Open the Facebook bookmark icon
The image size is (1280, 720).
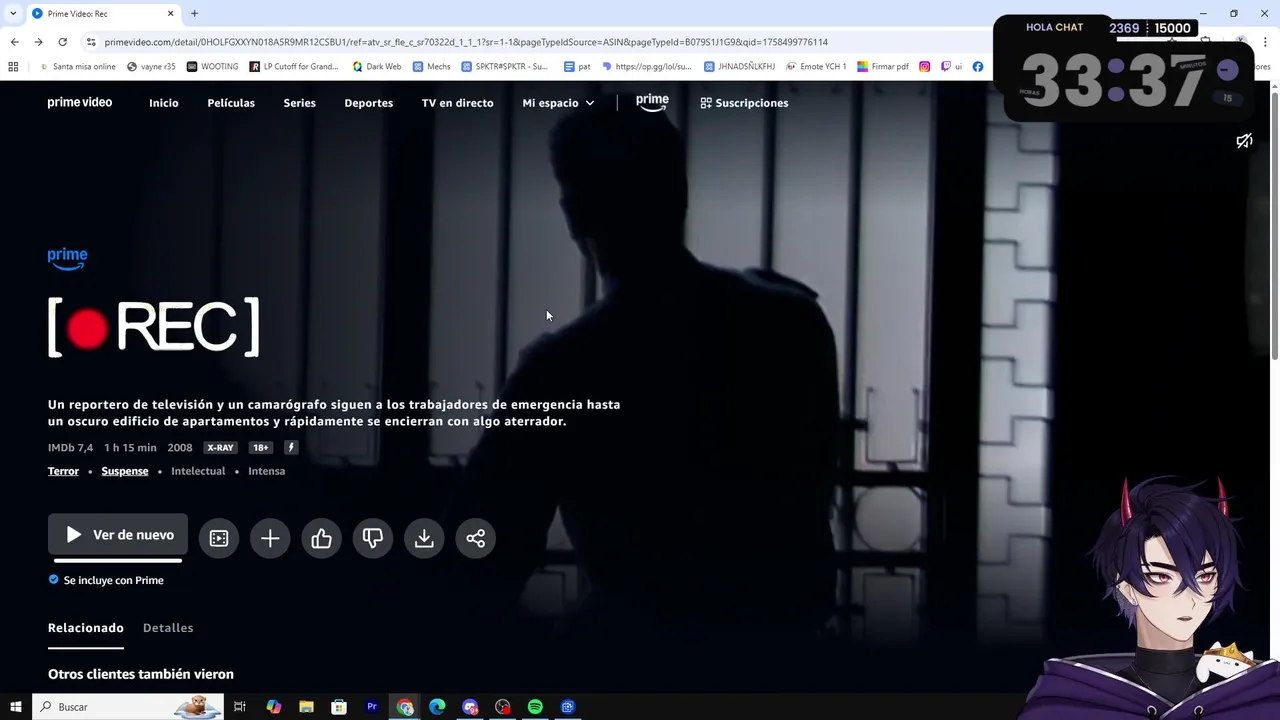point(978,67)
